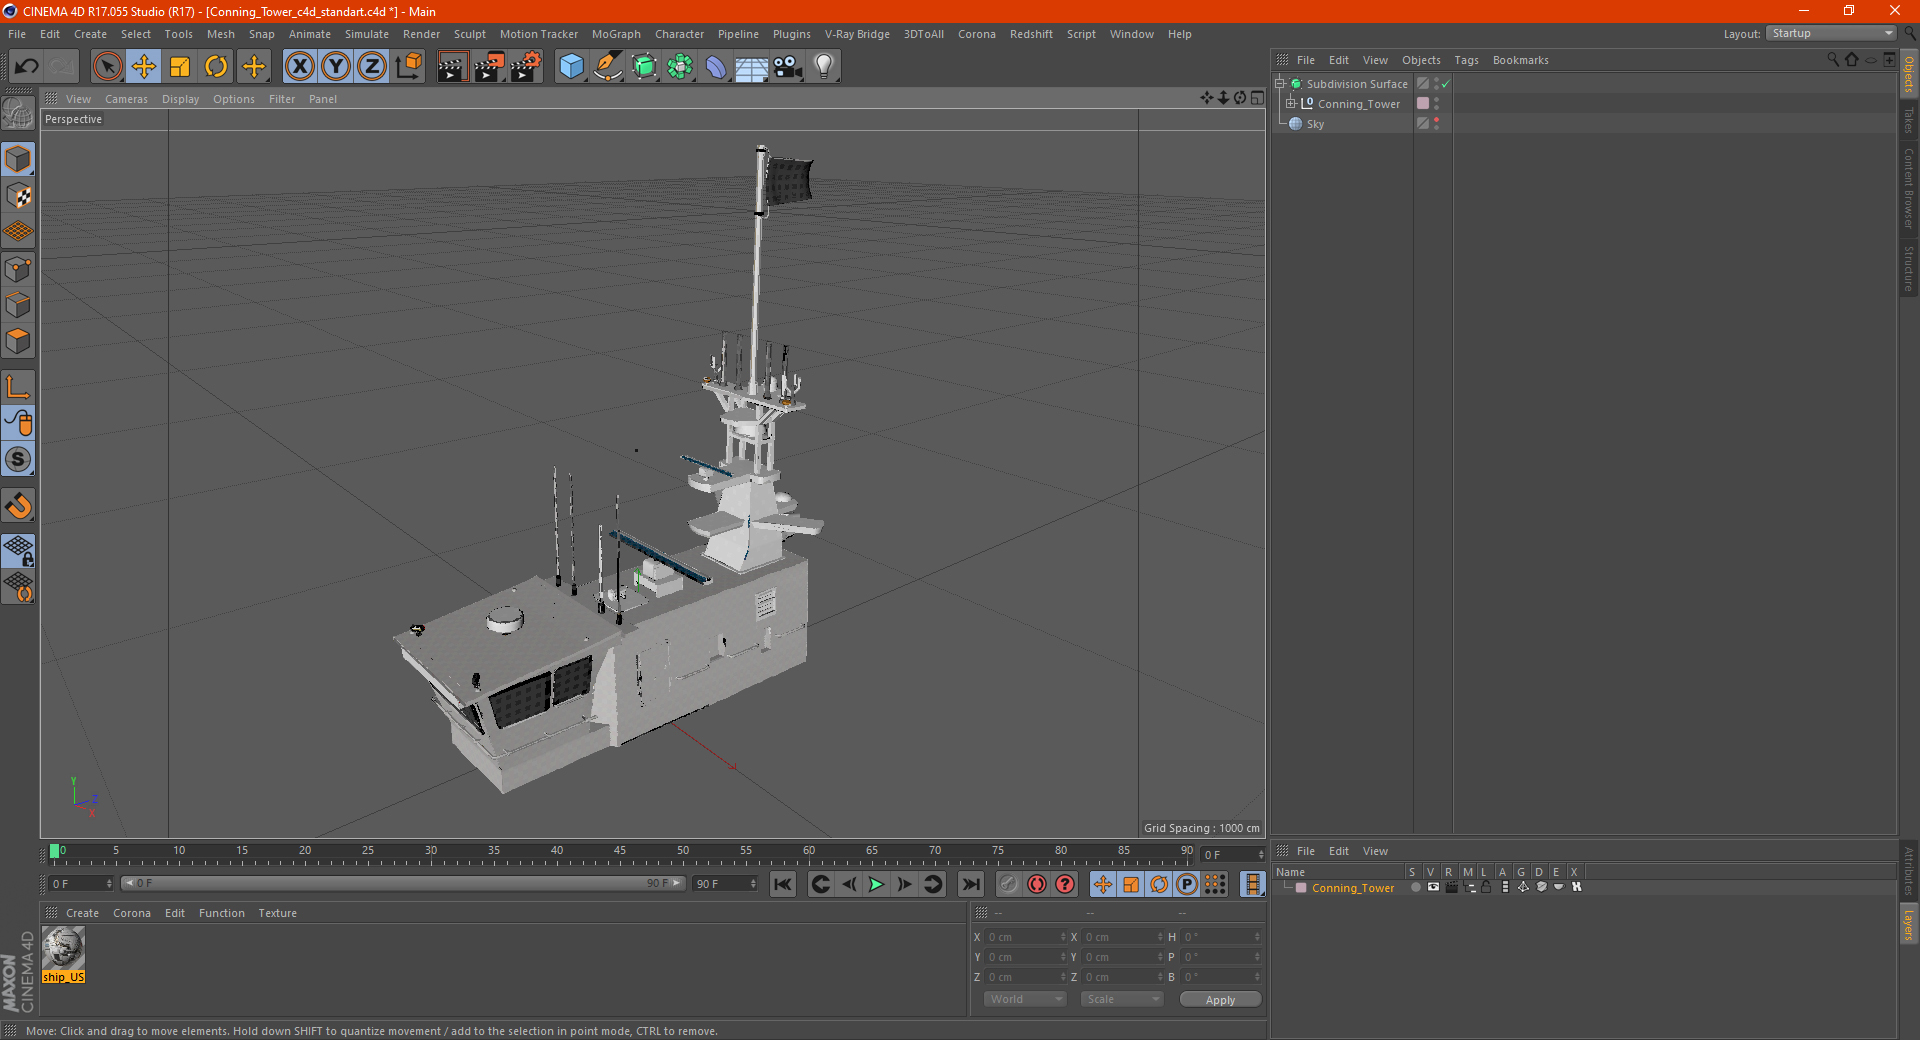Toggle viewport maximize icon
The height and width of the screenshot is (1040, 1920).
click(x=1257, y=98)
